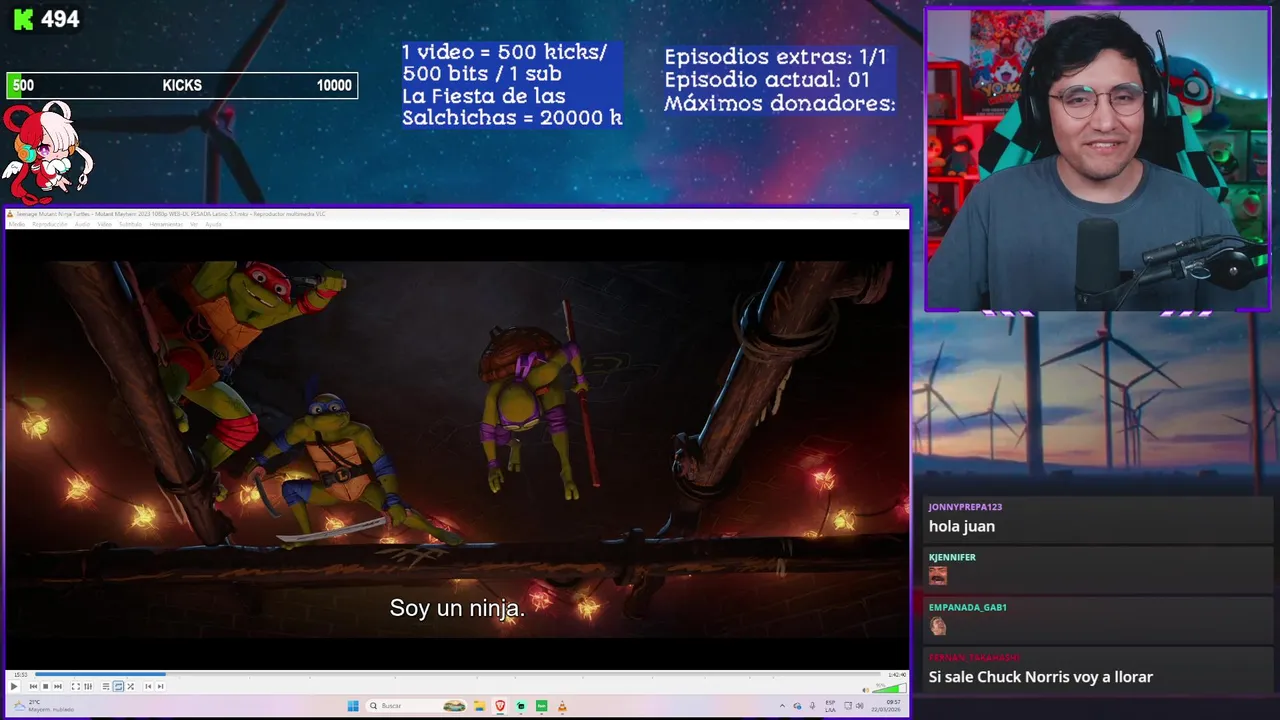1280x720 pixels.
Task: Click chat username JONNYPREPA123
Action: [965, 507]
